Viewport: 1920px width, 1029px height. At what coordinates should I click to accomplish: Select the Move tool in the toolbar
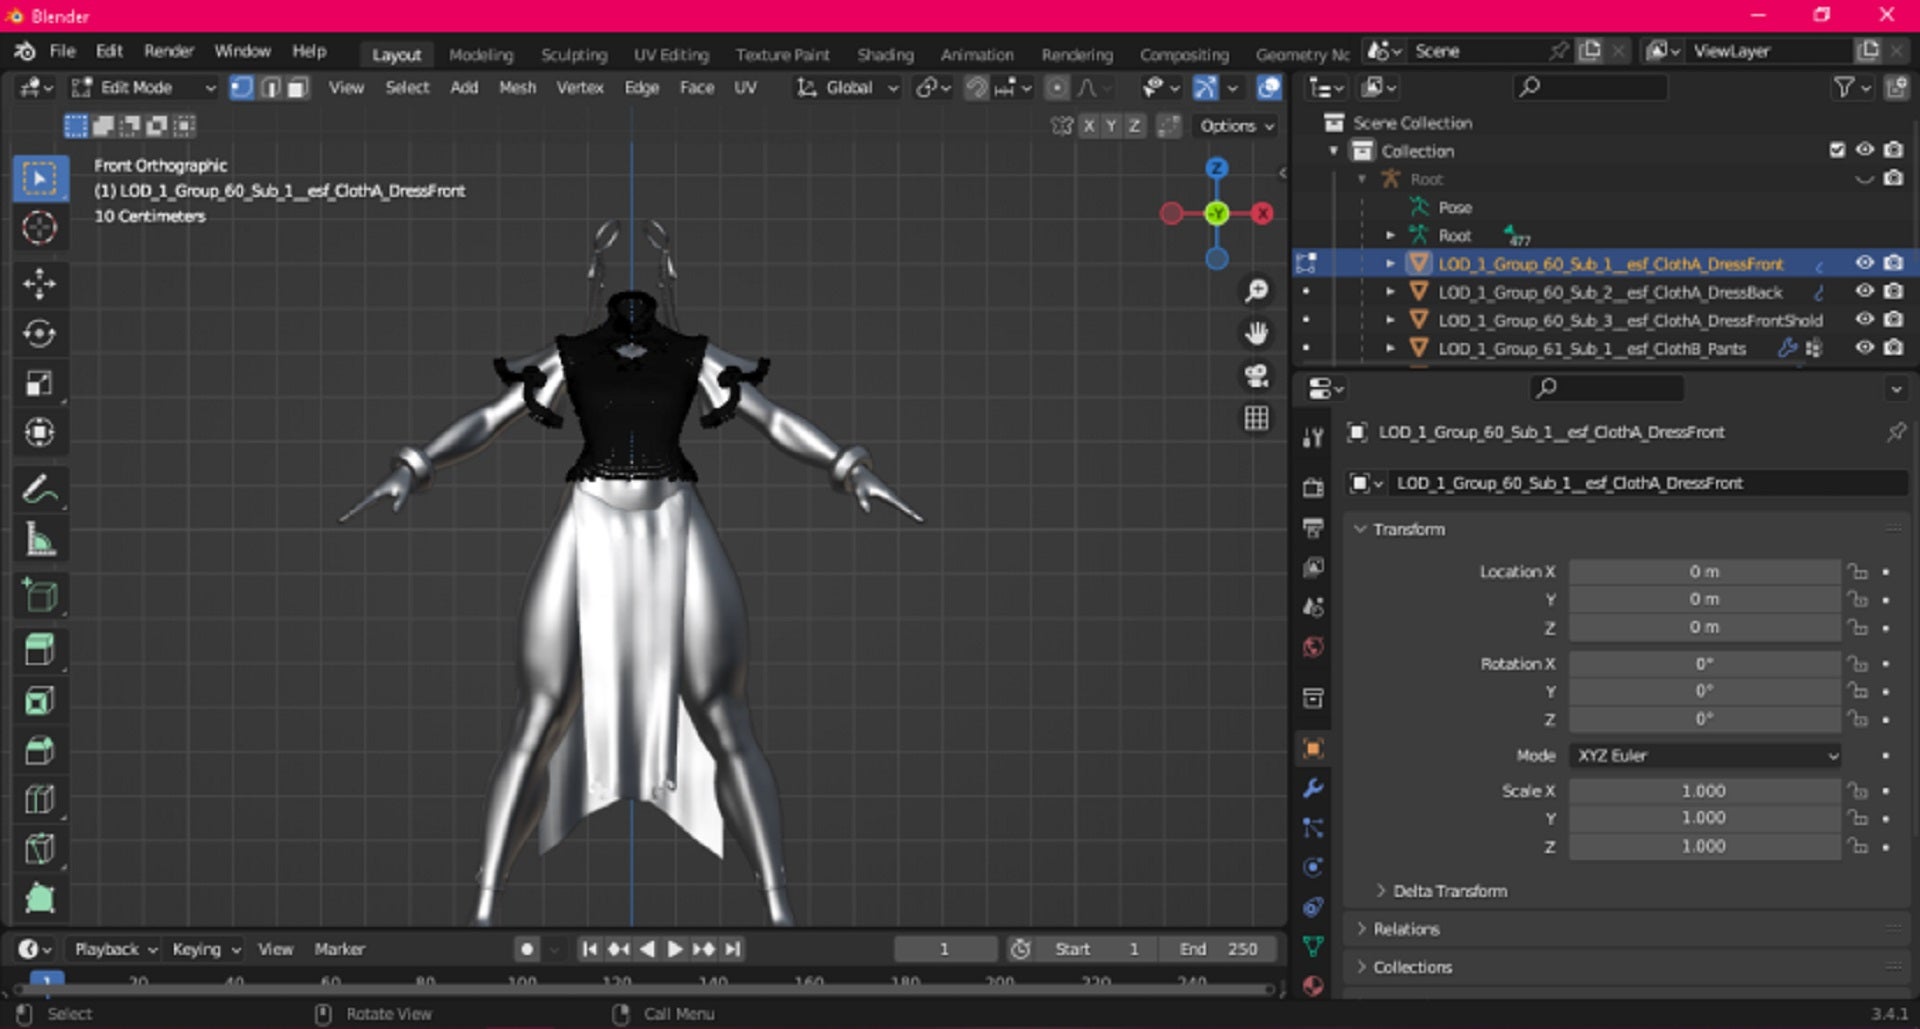tap(40, 284)
